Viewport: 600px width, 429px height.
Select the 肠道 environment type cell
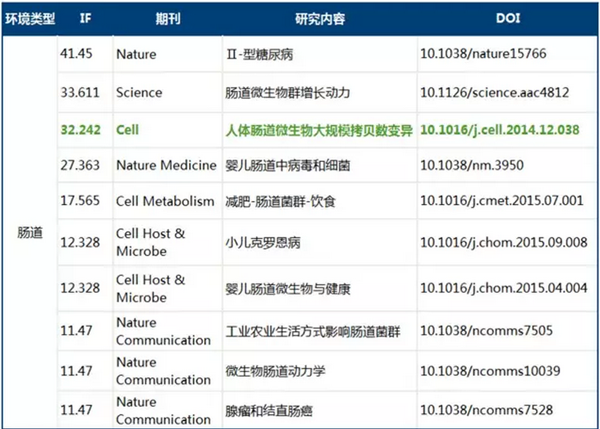tap(30, 232)
